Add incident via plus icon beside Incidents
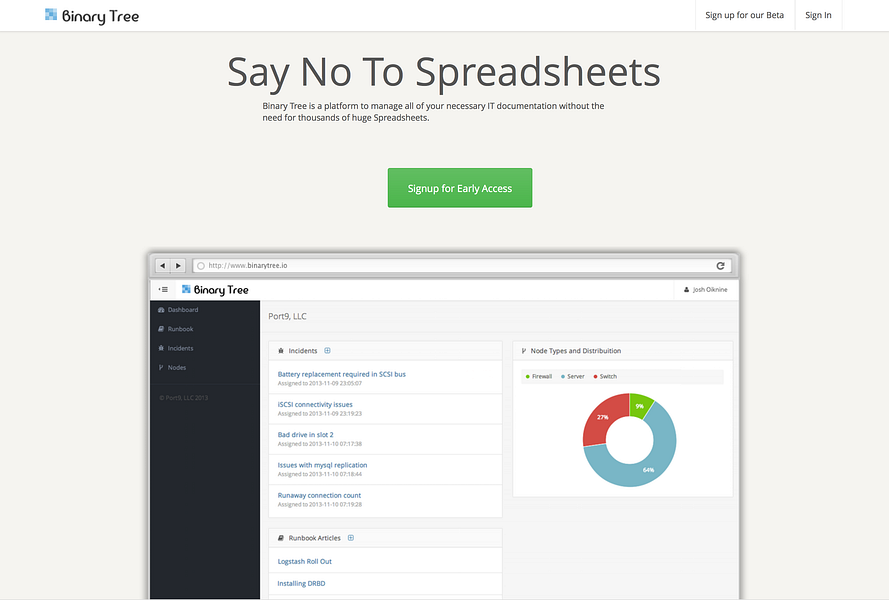The image size is (889, 600). 327,350
